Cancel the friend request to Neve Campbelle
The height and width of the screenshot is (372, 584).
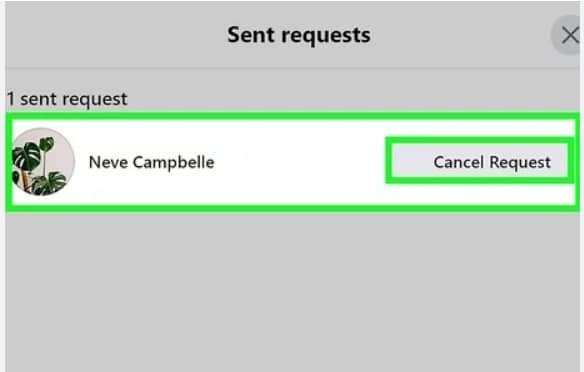click(480, 160)
